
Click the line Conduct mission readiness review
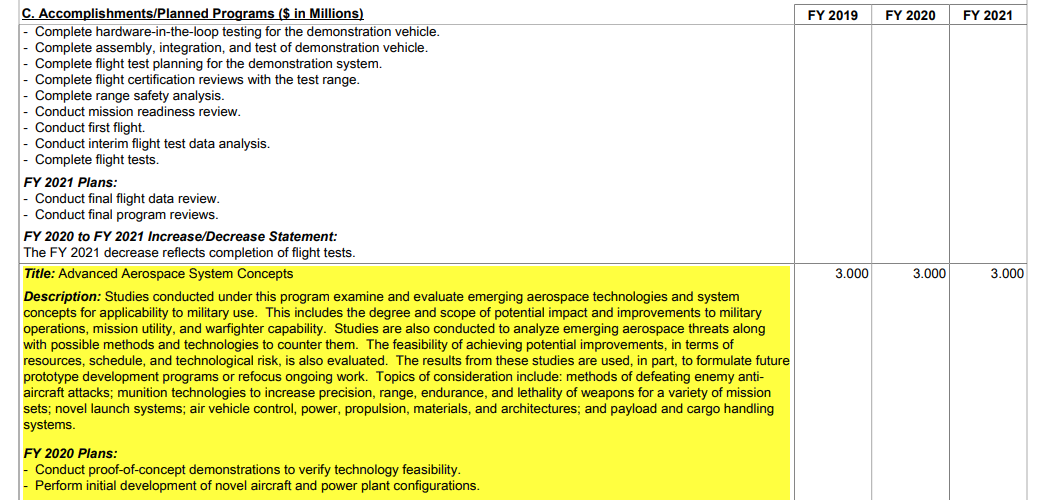(138, 111)
